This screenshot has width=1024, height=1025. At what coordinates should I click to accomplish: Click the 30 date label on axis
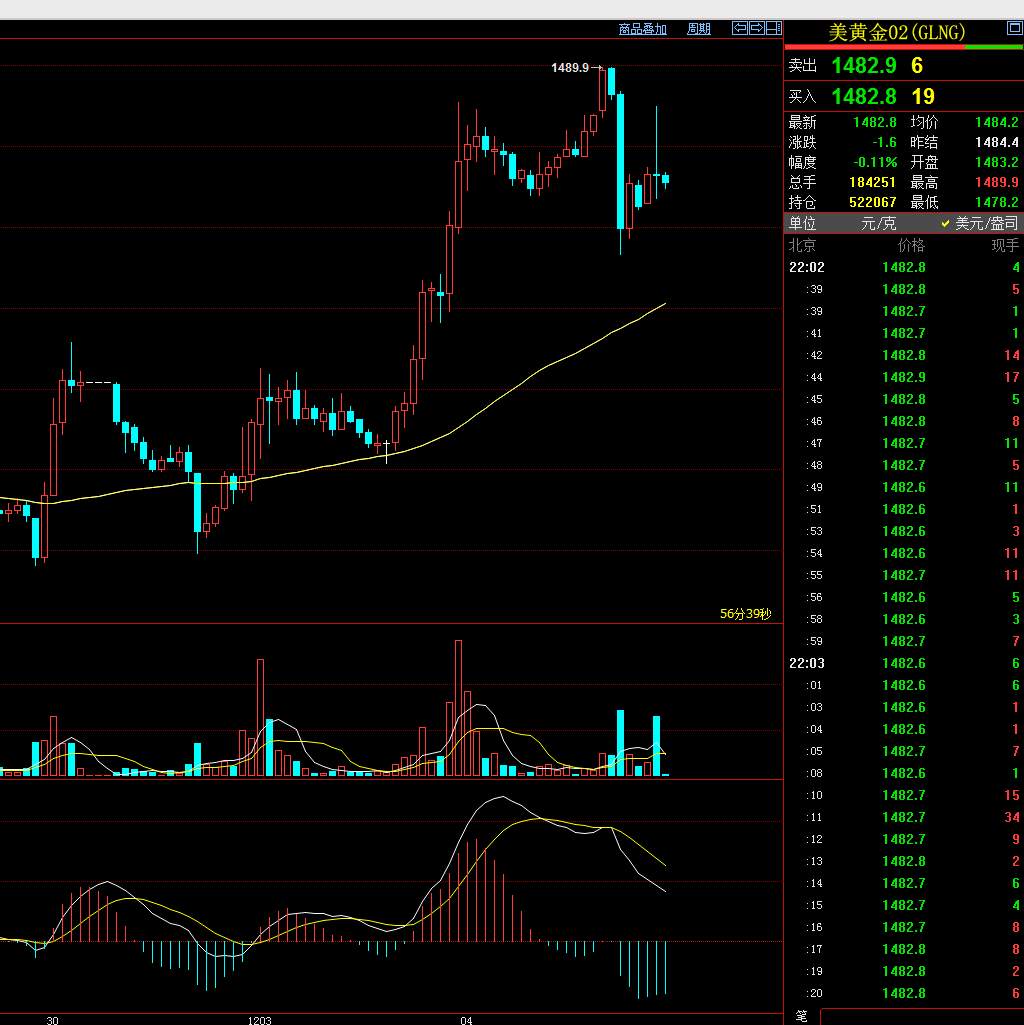[x=52, y=1020]
